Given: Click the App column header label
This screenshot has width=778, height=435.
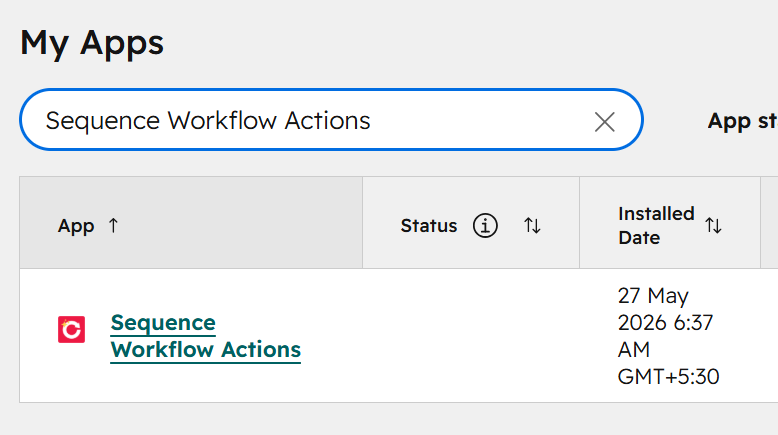Looking at the screenshot, I should 76,226.
